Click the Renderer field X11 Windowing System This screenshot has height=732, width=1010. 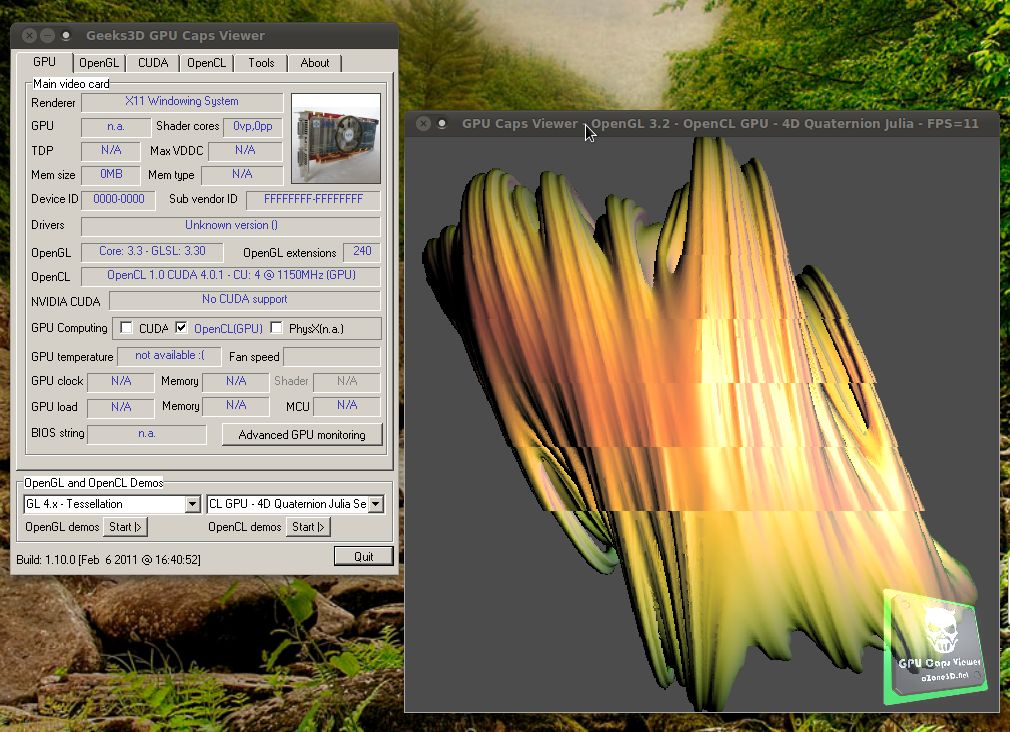[182, 102]
